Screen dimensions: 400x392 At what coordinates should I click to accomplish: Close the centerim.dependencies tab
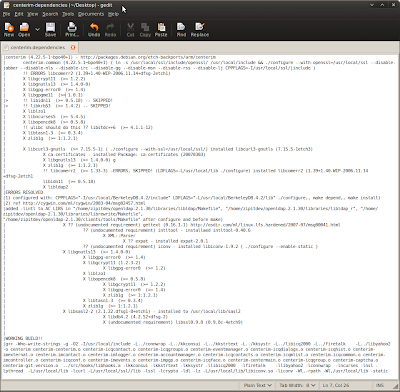click(x=73, y=47)
